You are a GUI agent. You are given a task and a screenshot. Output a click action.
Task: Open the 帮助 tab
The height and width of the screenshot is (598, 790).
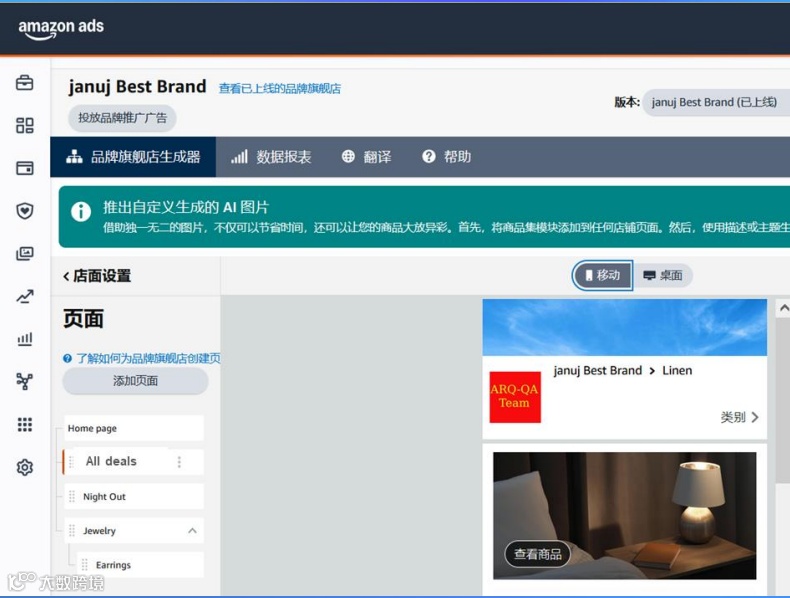[446, 157]
